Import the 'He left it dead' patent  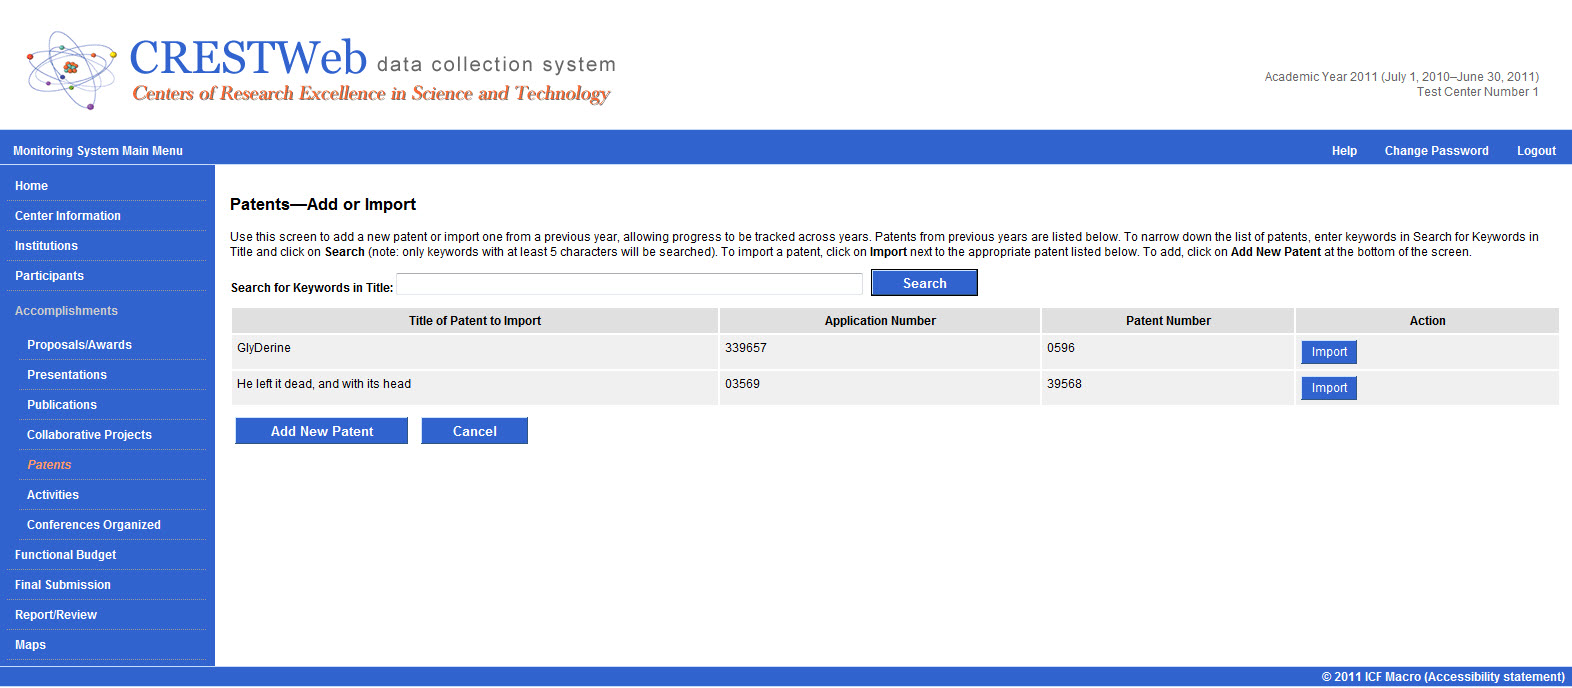coord(1329,388)
